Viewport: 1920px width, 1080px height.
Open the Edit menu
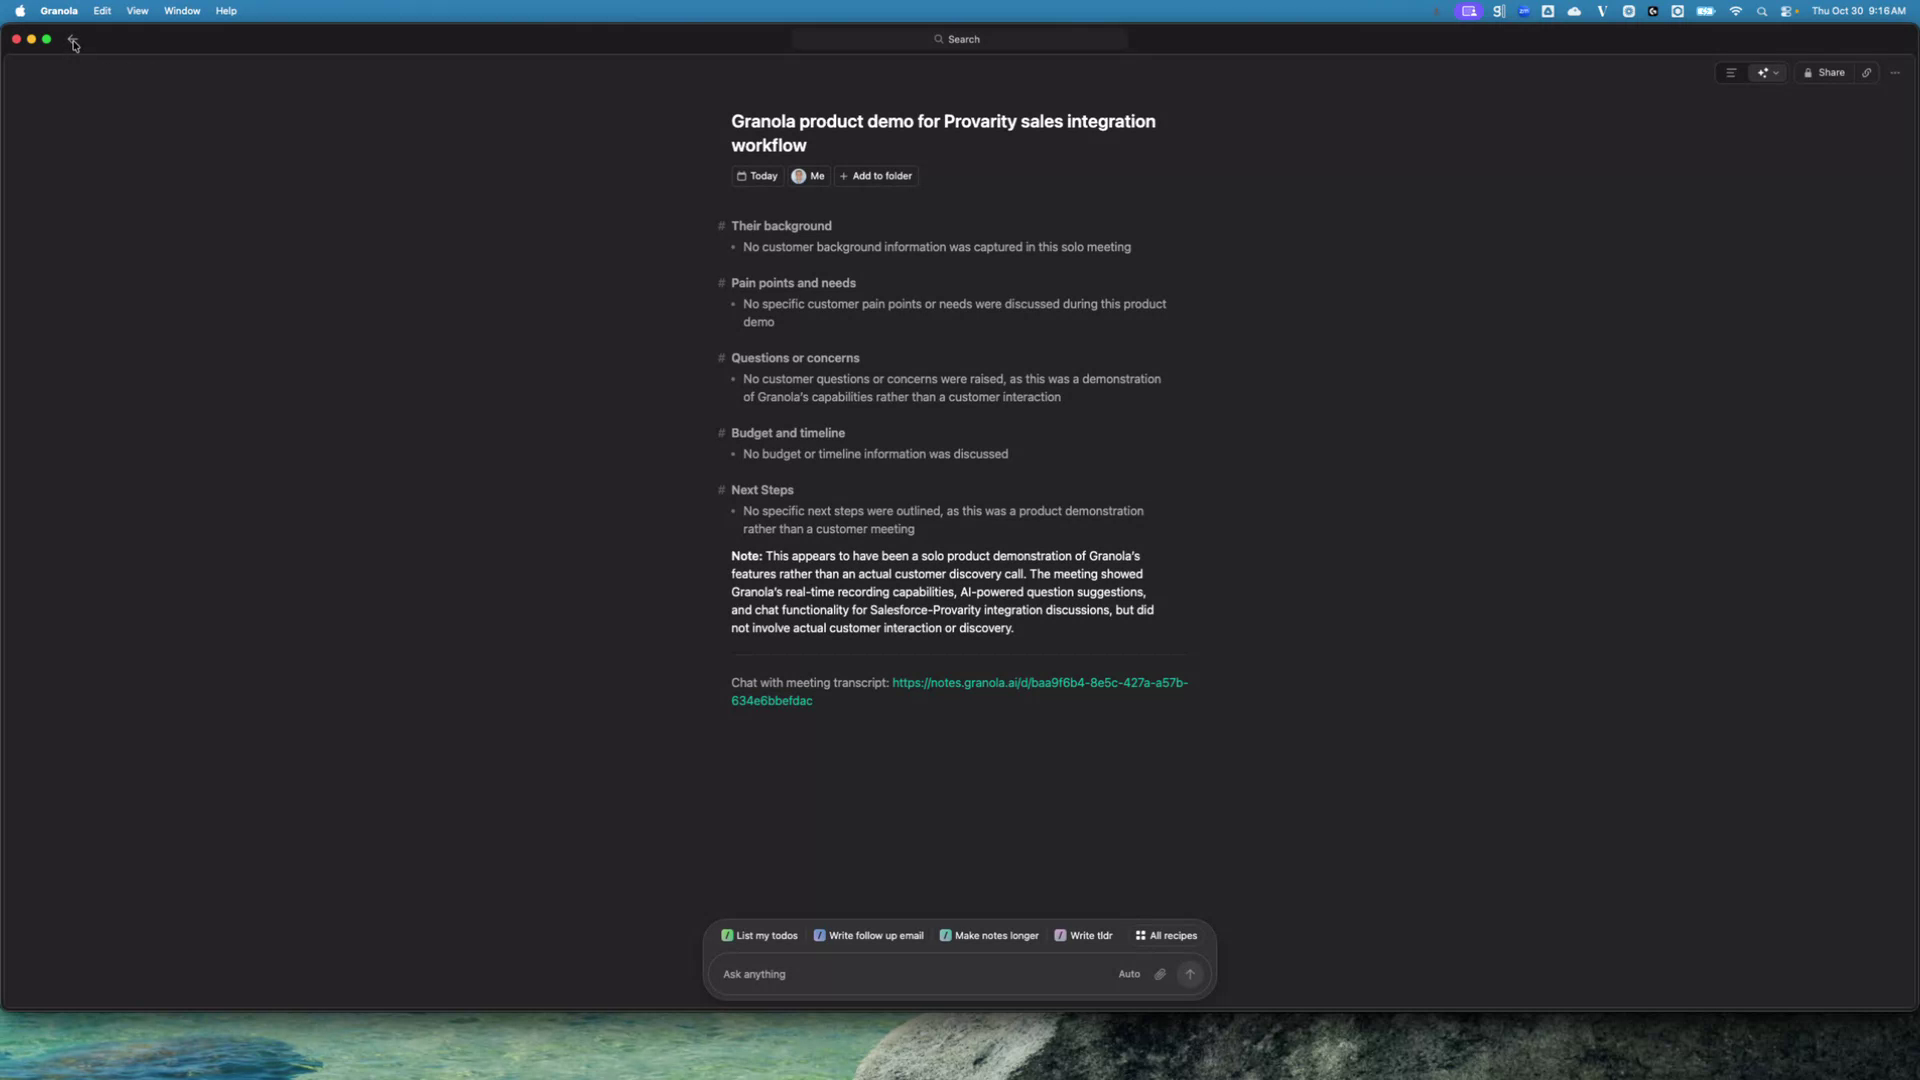102,11
